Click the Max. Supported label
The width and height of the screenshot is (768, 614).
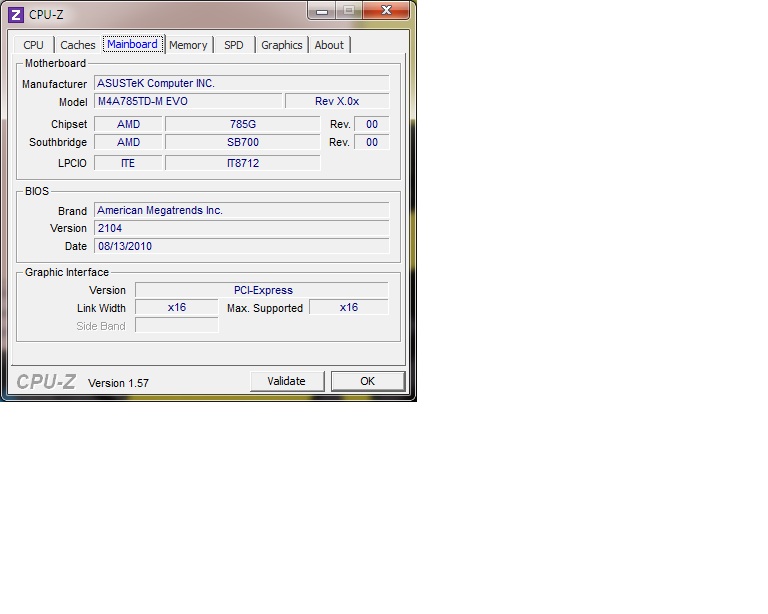(264, 308)
